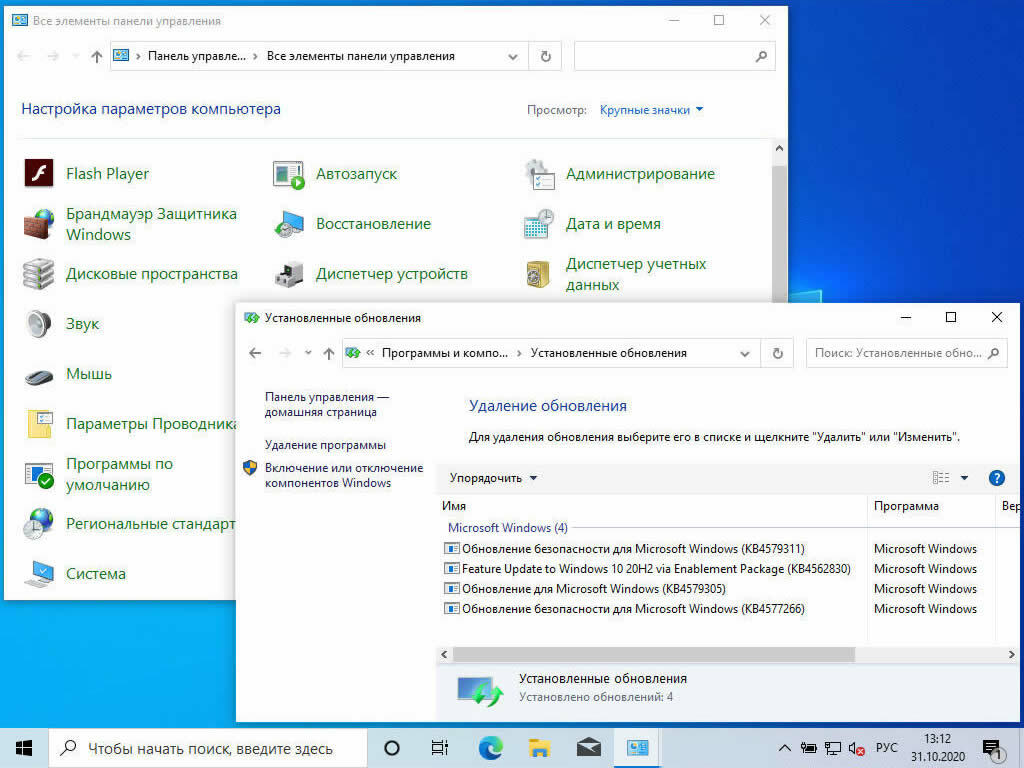Show hidden tray icons chevron
Image resolution: width=1024 pixels, height=768 pixels.
[784, 748]
